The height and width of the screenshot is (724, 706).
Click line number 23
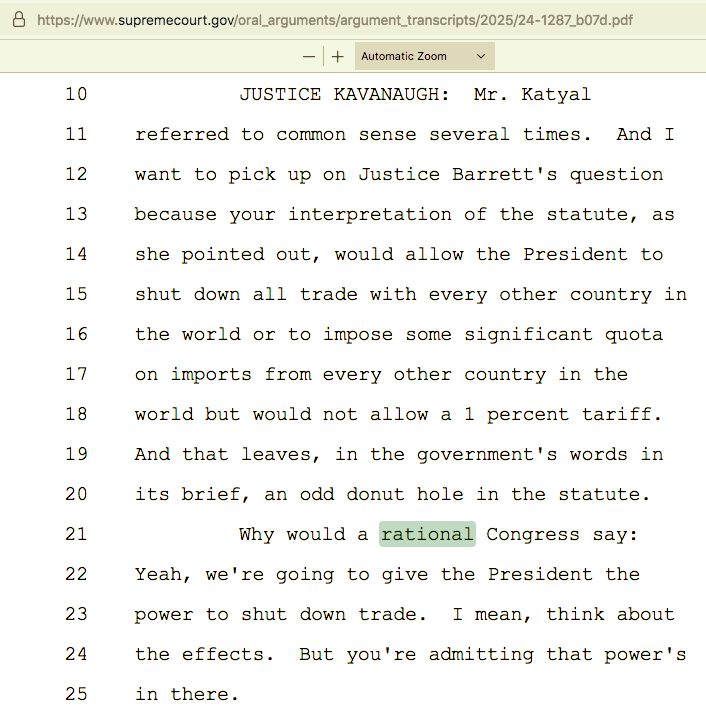pyautogui.click(x=76, y=614)
